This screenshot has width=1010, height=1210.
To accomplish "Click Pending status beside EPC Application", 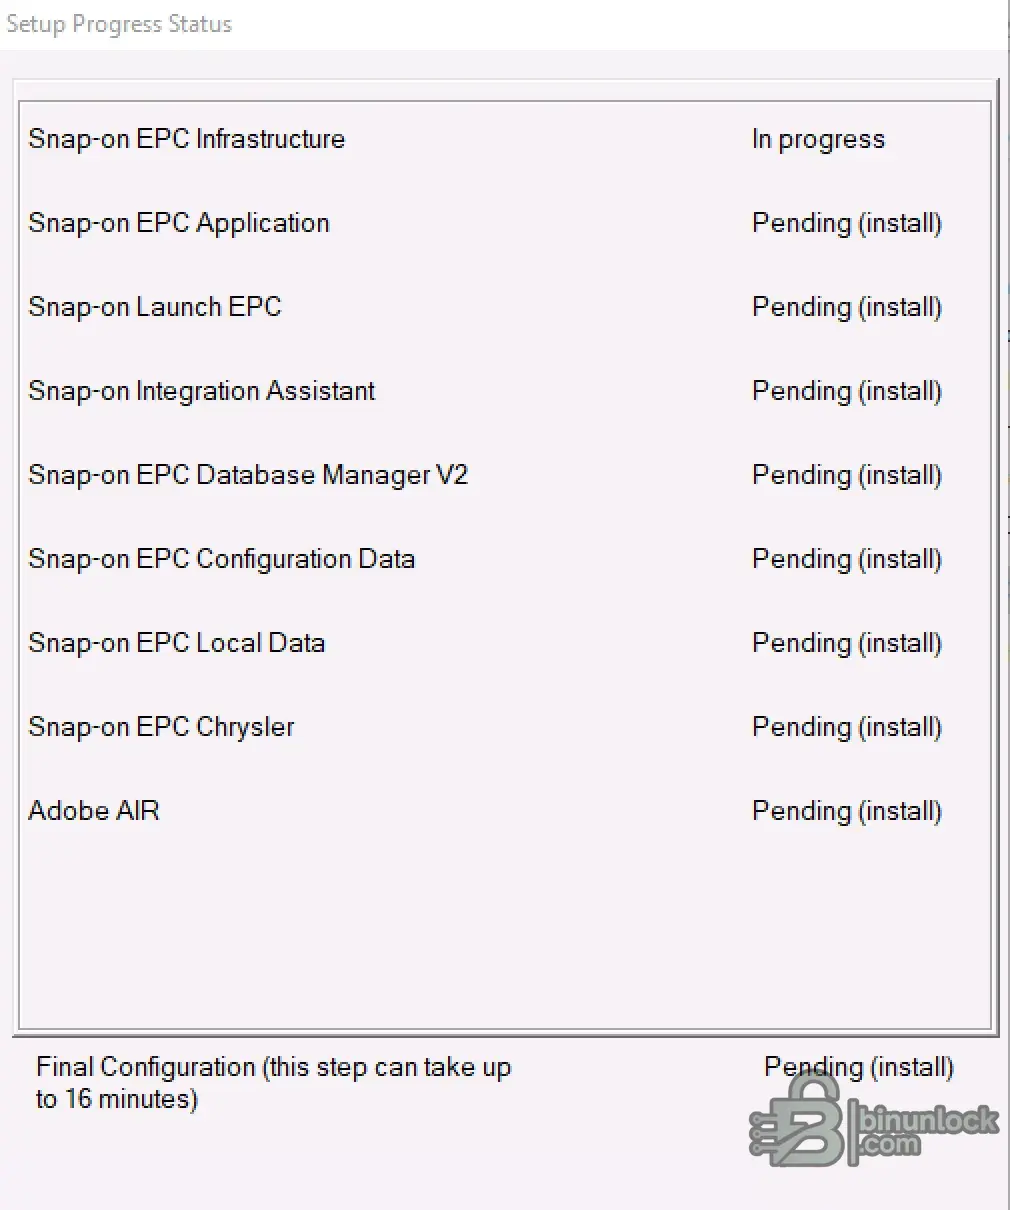I will (x=847, y=223).
